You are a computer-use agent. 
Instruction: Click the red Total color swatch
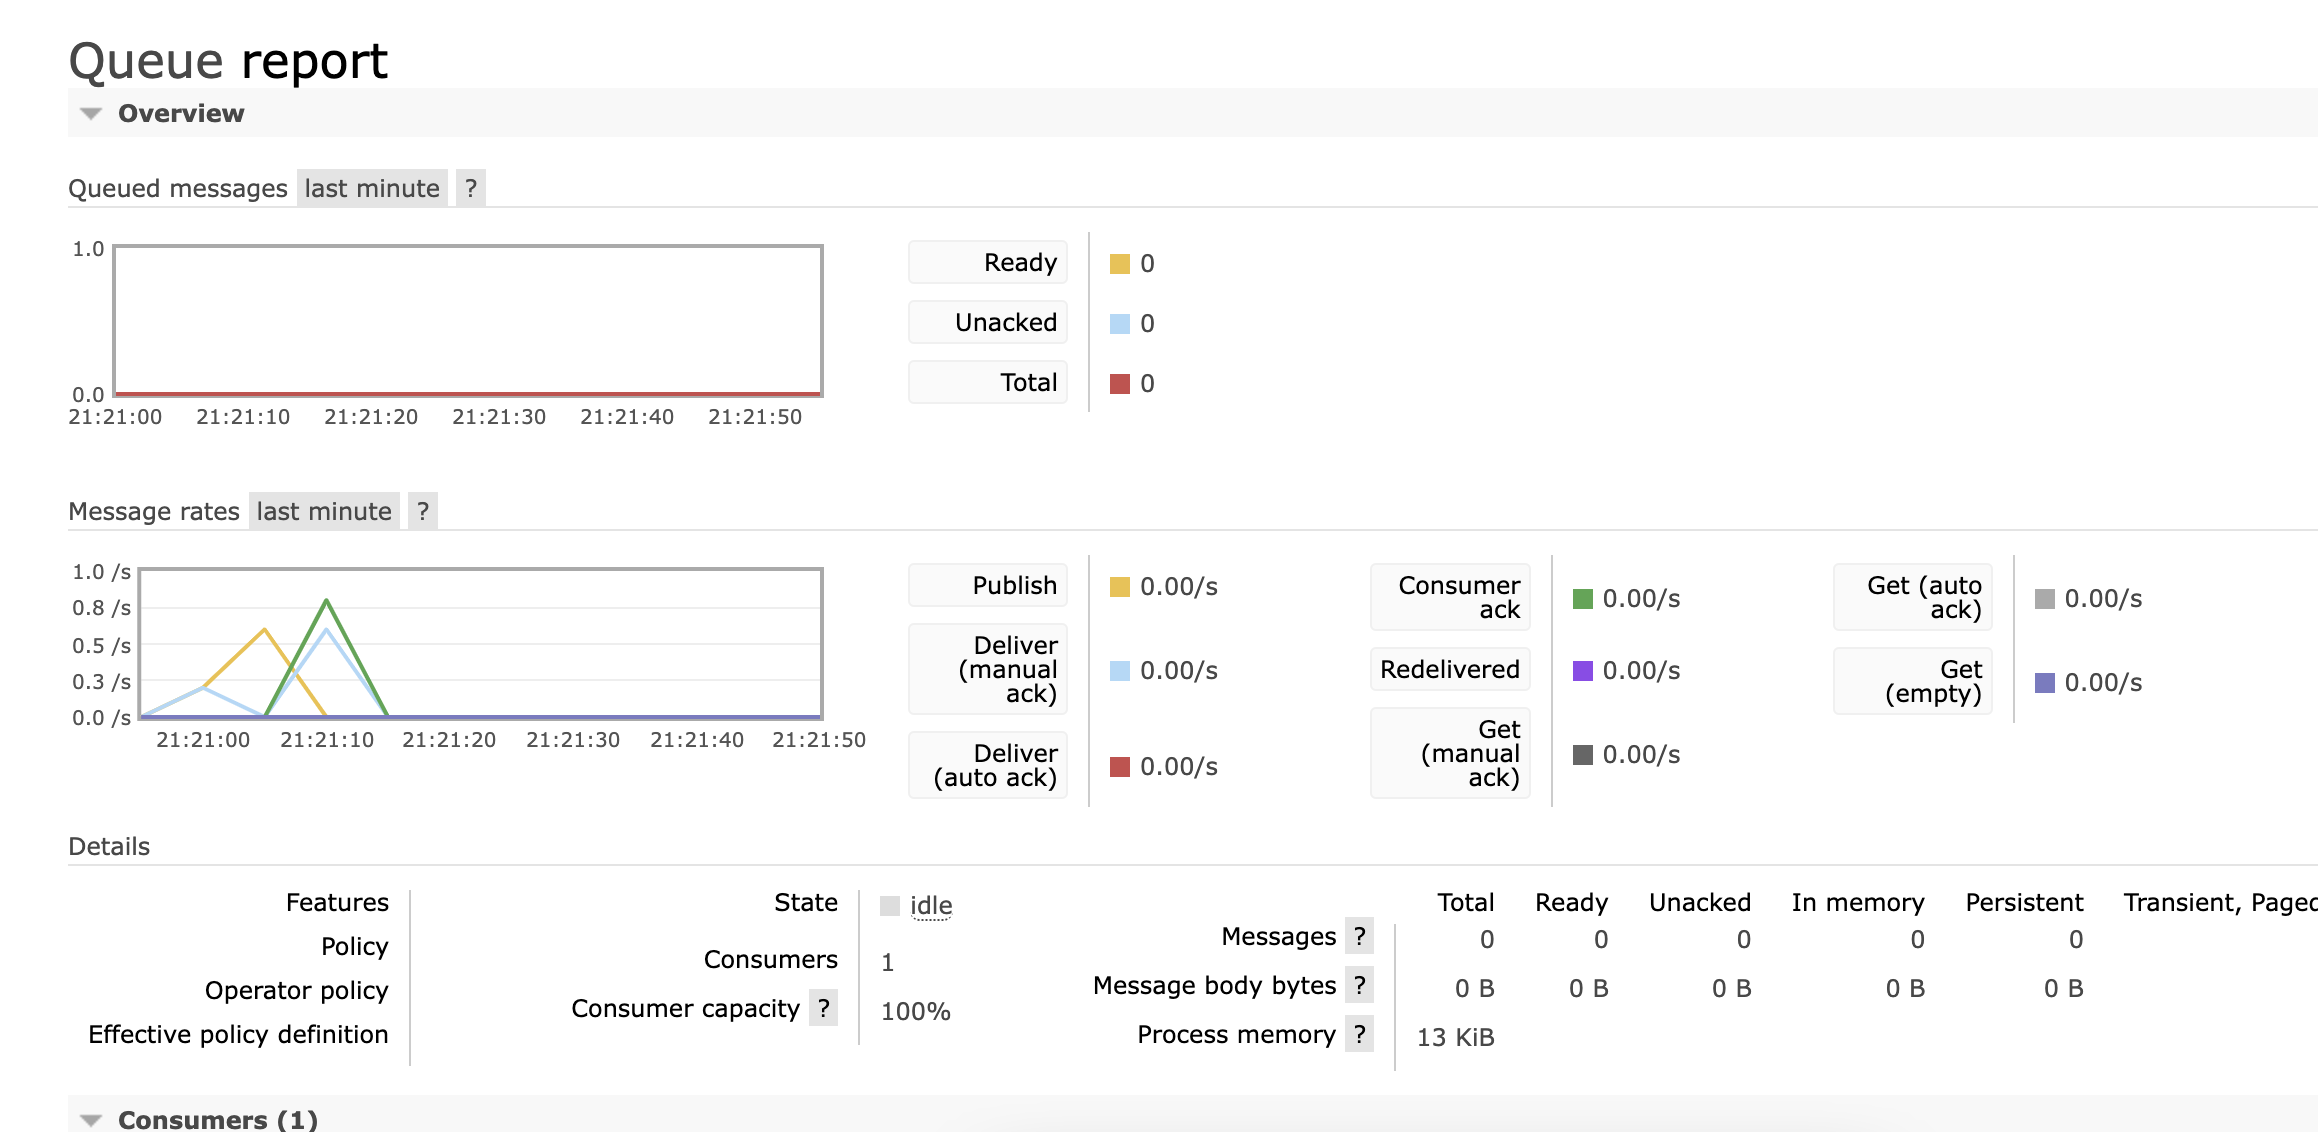pos(1120,384)
